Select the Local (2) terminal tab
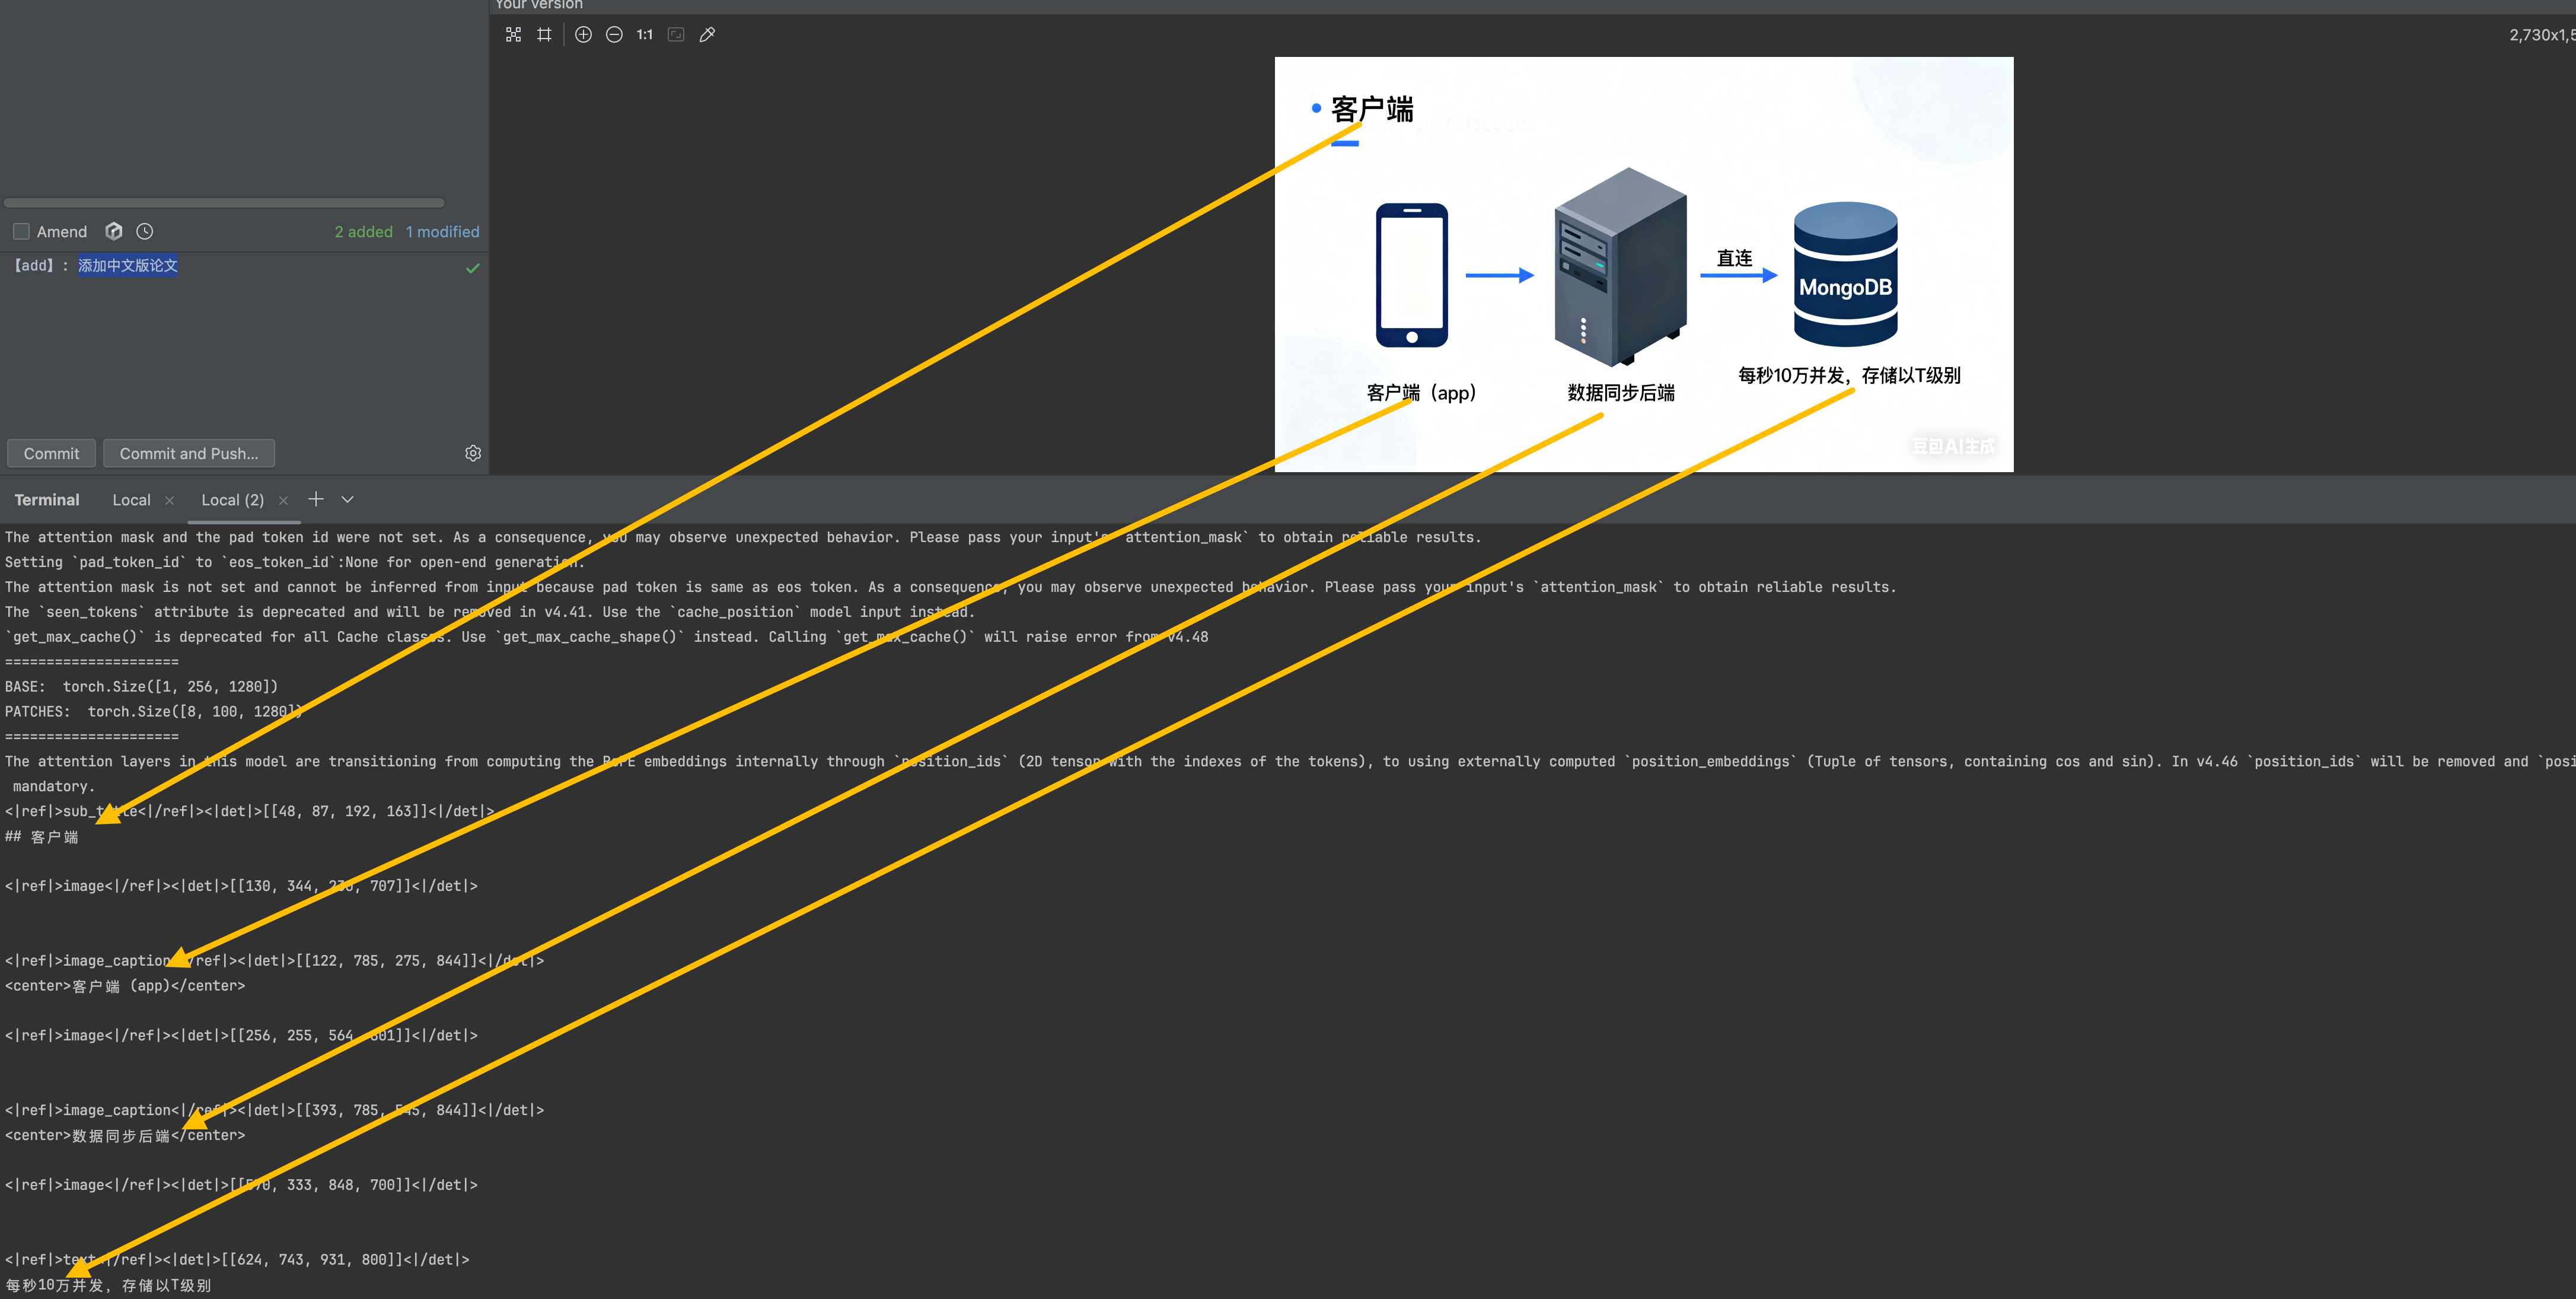 (x=232, y=501)
